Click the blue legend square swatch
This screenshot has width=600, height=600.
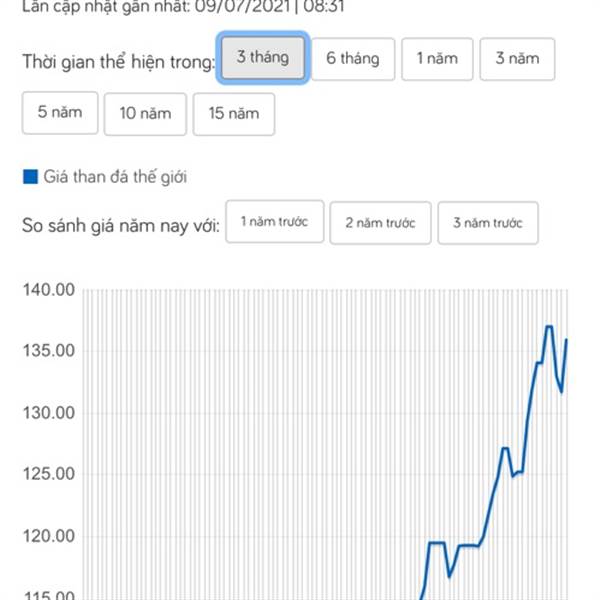(x=30, y=177)
